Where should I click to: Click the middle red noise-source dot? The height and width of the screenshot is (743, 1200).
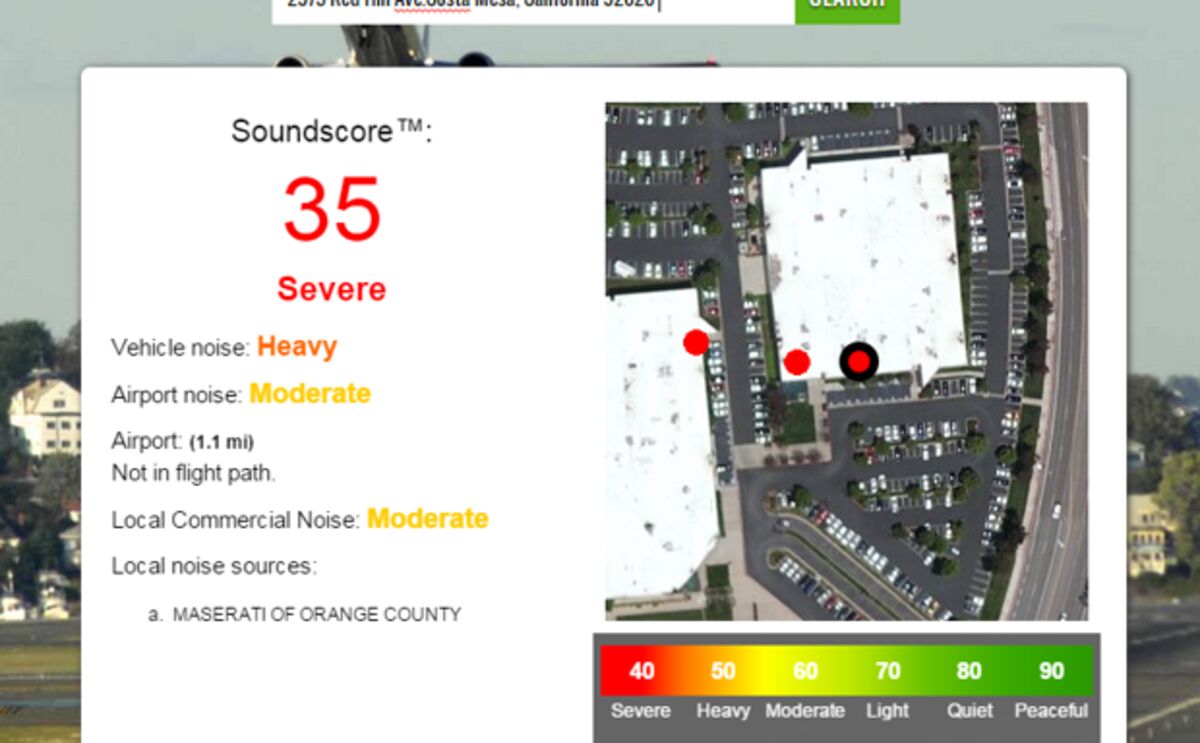tap(796, 362)
